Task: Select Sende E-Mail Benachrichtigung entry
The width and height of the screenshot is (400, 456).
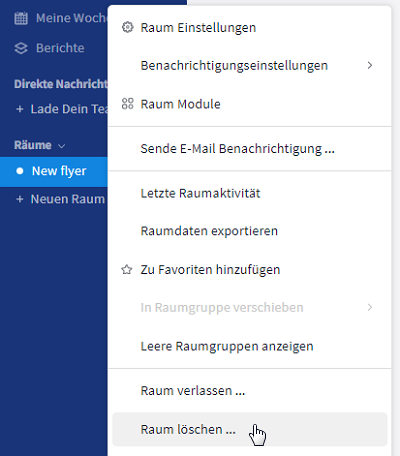Action: (250, 149)
